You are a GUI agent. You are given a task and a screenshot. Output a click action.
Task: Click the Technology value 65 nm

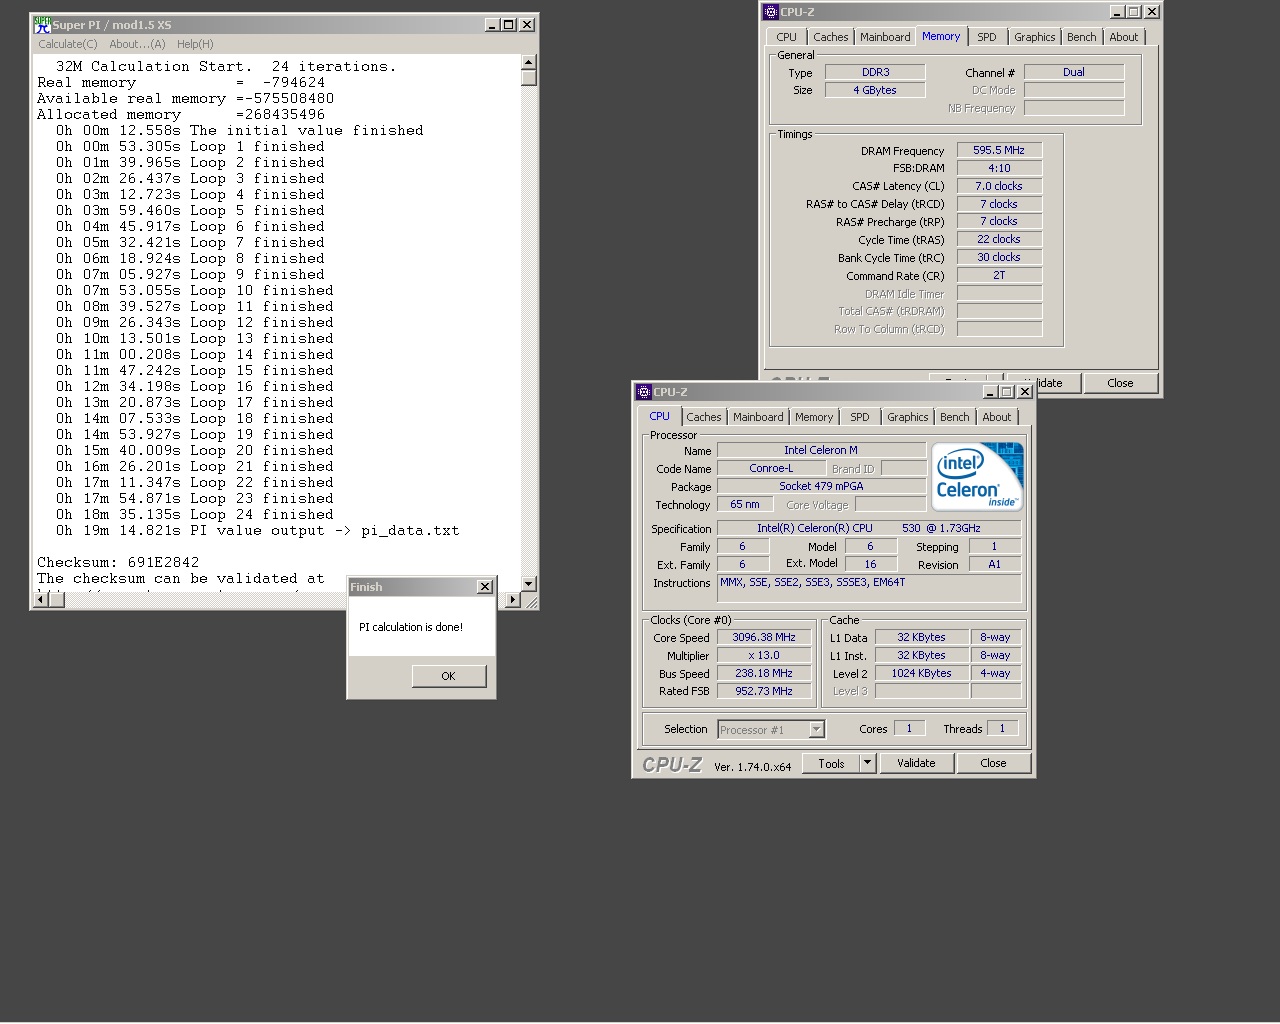point(745,504)
